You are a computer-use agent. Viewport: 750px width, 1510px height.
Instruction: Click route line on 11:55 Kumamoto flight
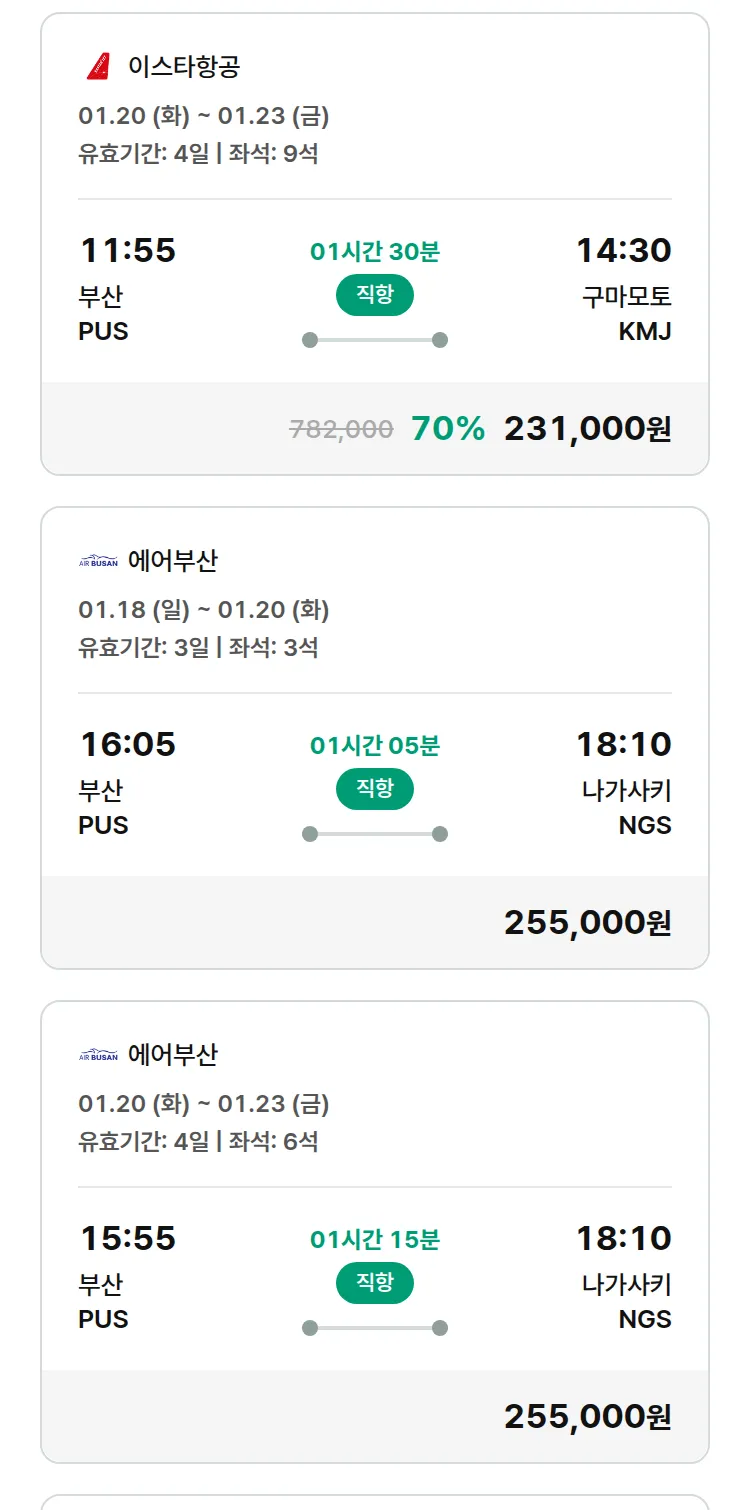[x=374, y=340]
